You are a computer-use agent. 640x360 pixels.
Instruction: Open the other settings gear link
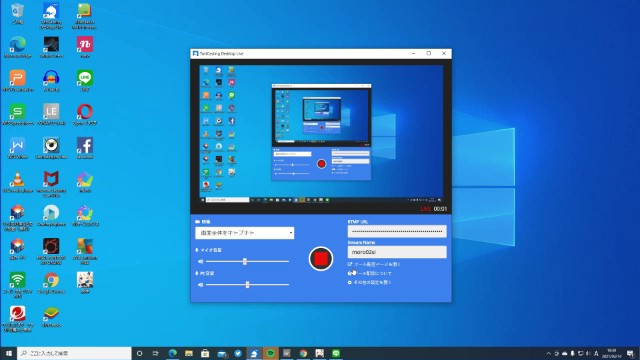click(369, 282)
